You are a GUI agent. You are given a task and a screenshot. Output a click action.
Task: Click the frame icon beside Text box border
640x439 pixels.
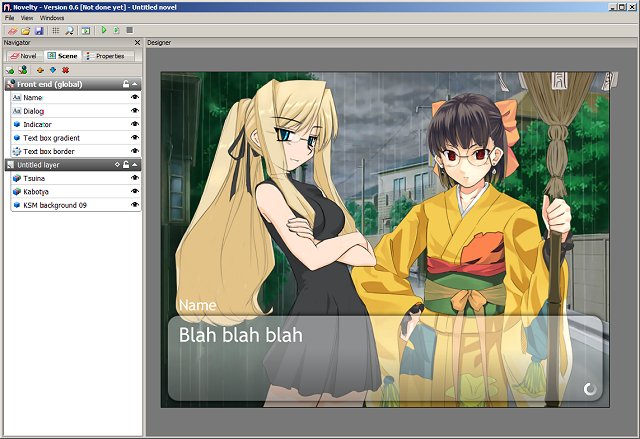coord(17,151)
